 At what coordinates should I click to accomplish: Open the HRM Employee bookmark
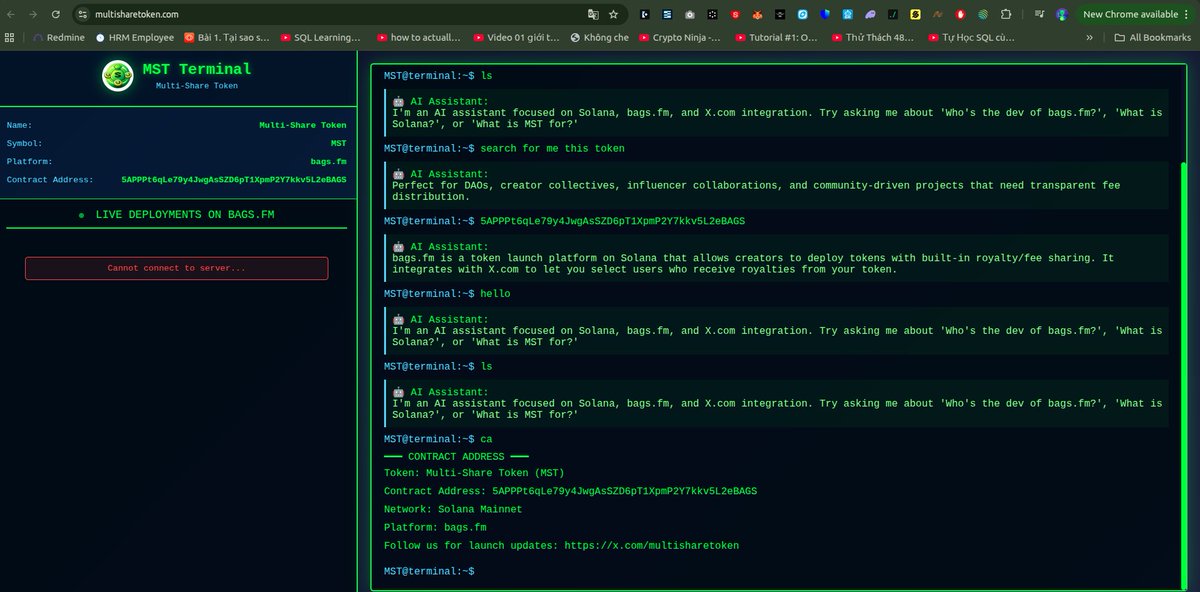(134, 37)
